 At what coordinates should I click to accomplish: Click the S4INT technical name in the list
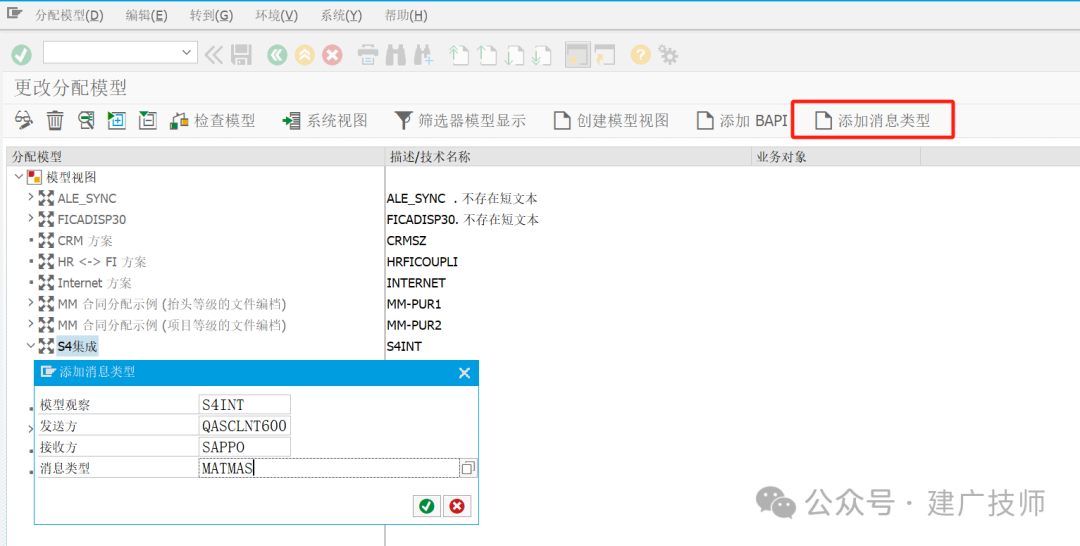point(404,346)
